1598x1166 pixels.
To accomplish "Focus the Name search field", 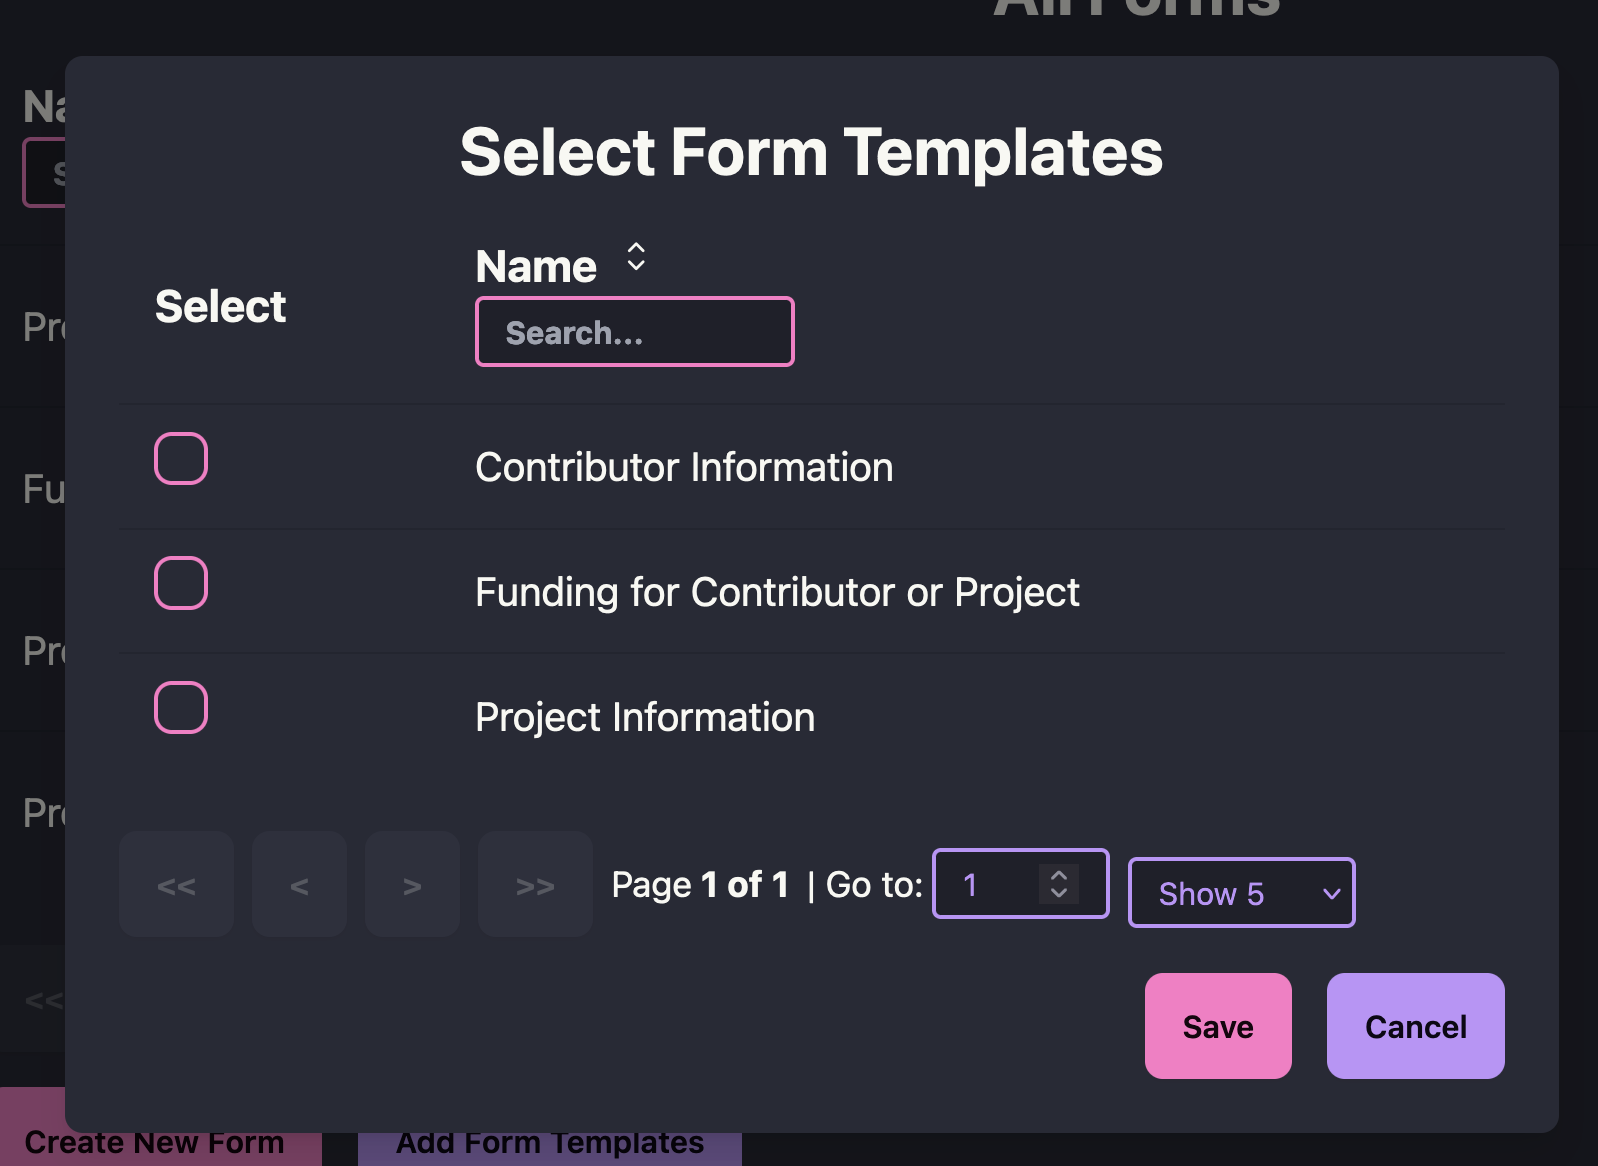I will (x=634, y=332).
